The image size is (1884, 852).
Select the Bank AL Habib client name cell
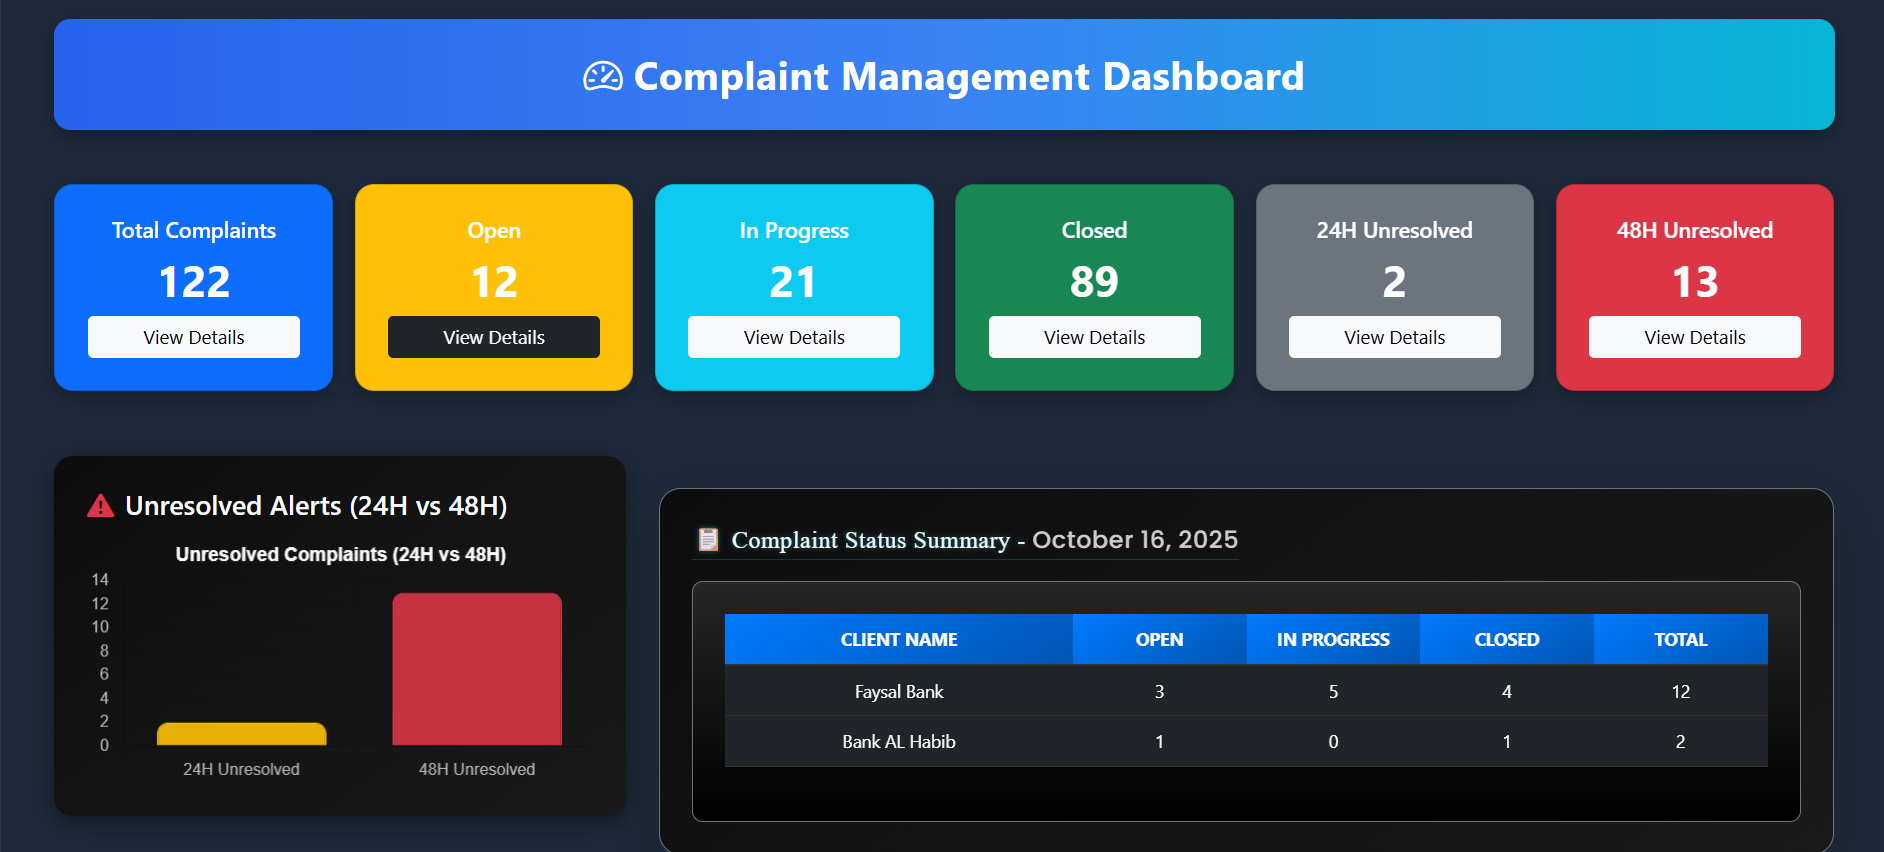(899, 742)
